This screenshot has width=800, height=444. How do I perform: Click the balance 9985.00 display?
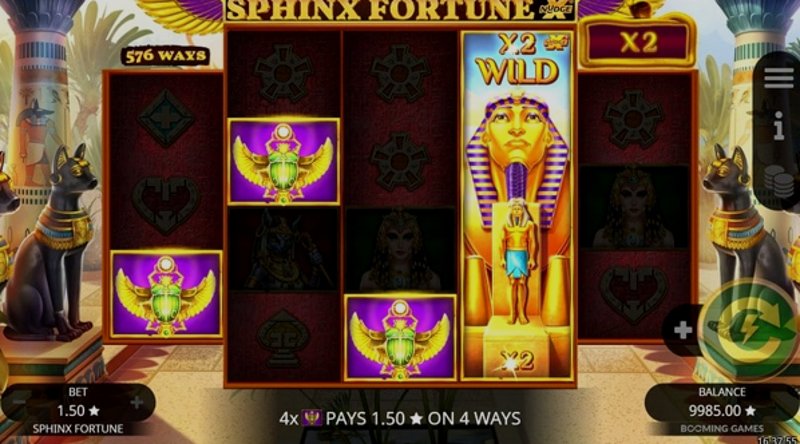[720, 411]
